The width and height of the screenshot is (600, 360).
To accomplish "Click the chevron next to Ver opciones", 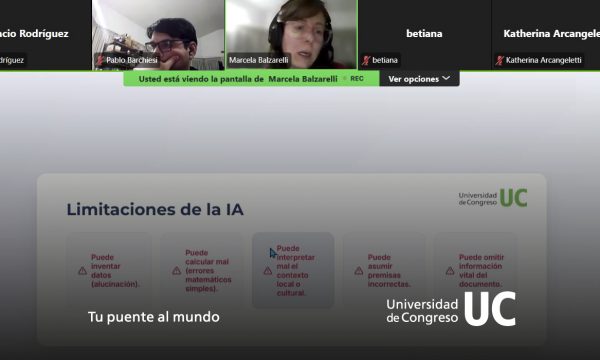I will click(x=446, y=78).
